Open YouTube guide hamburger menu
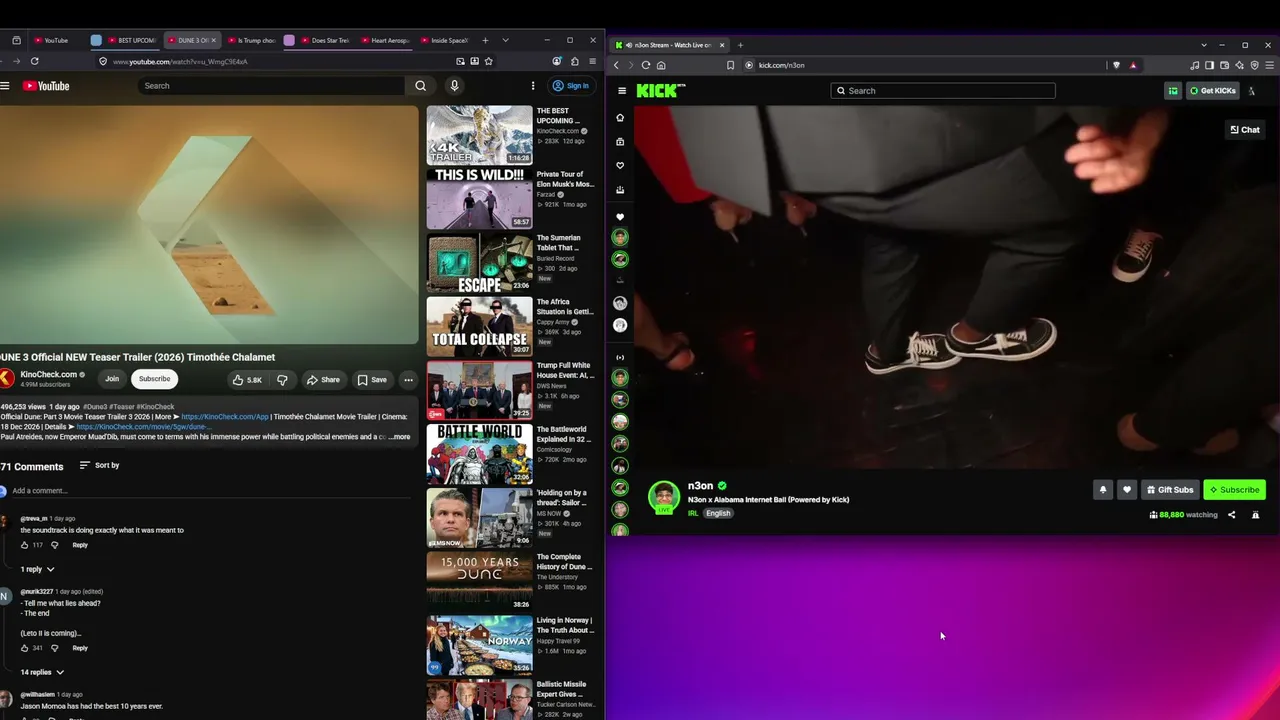Image resolution: width=1280 pixels, height=720 pixels. (5, 86)
